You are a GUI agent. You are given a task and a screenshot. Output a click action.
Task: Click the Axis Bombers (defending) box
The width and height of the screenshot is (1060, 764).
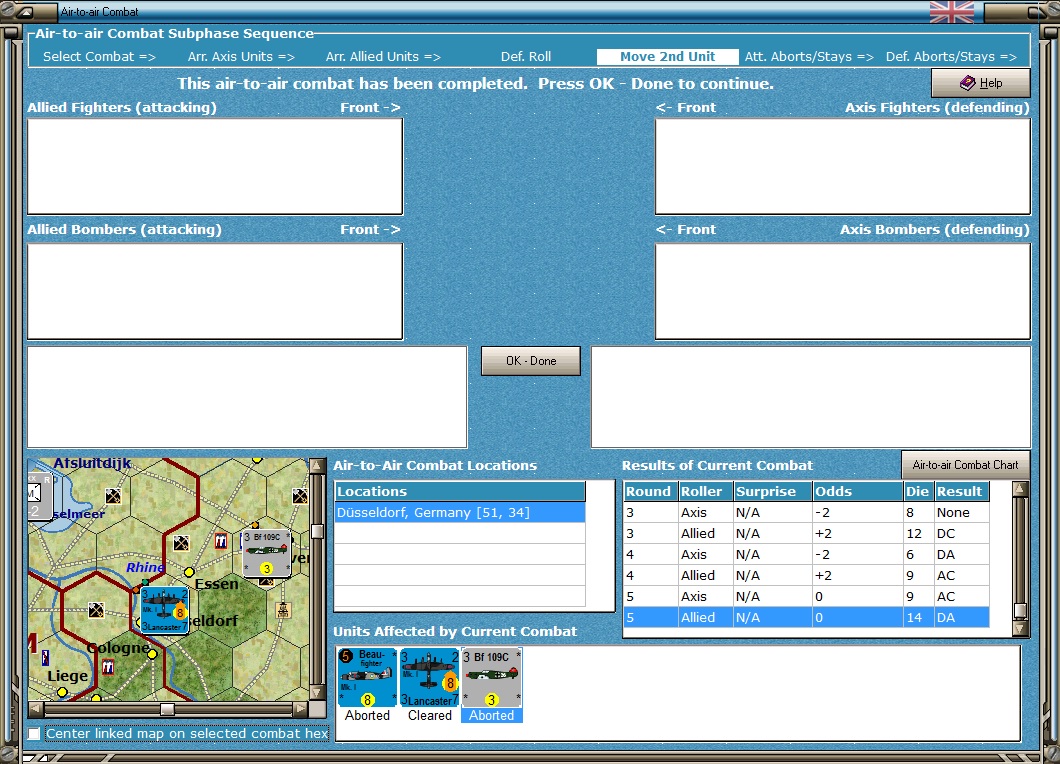(x=843, y=291)
